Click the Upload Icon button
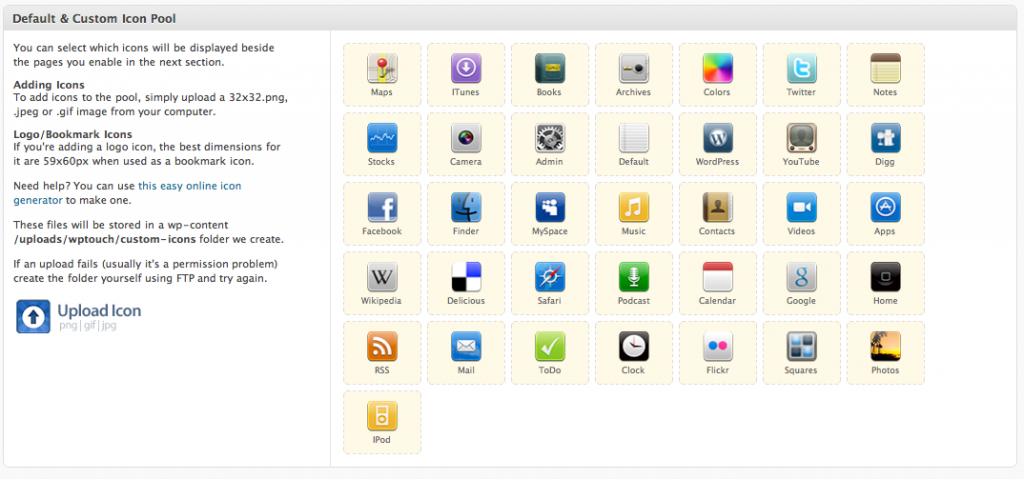Screen dimensions: 1024x479 [x=78, y=316]
